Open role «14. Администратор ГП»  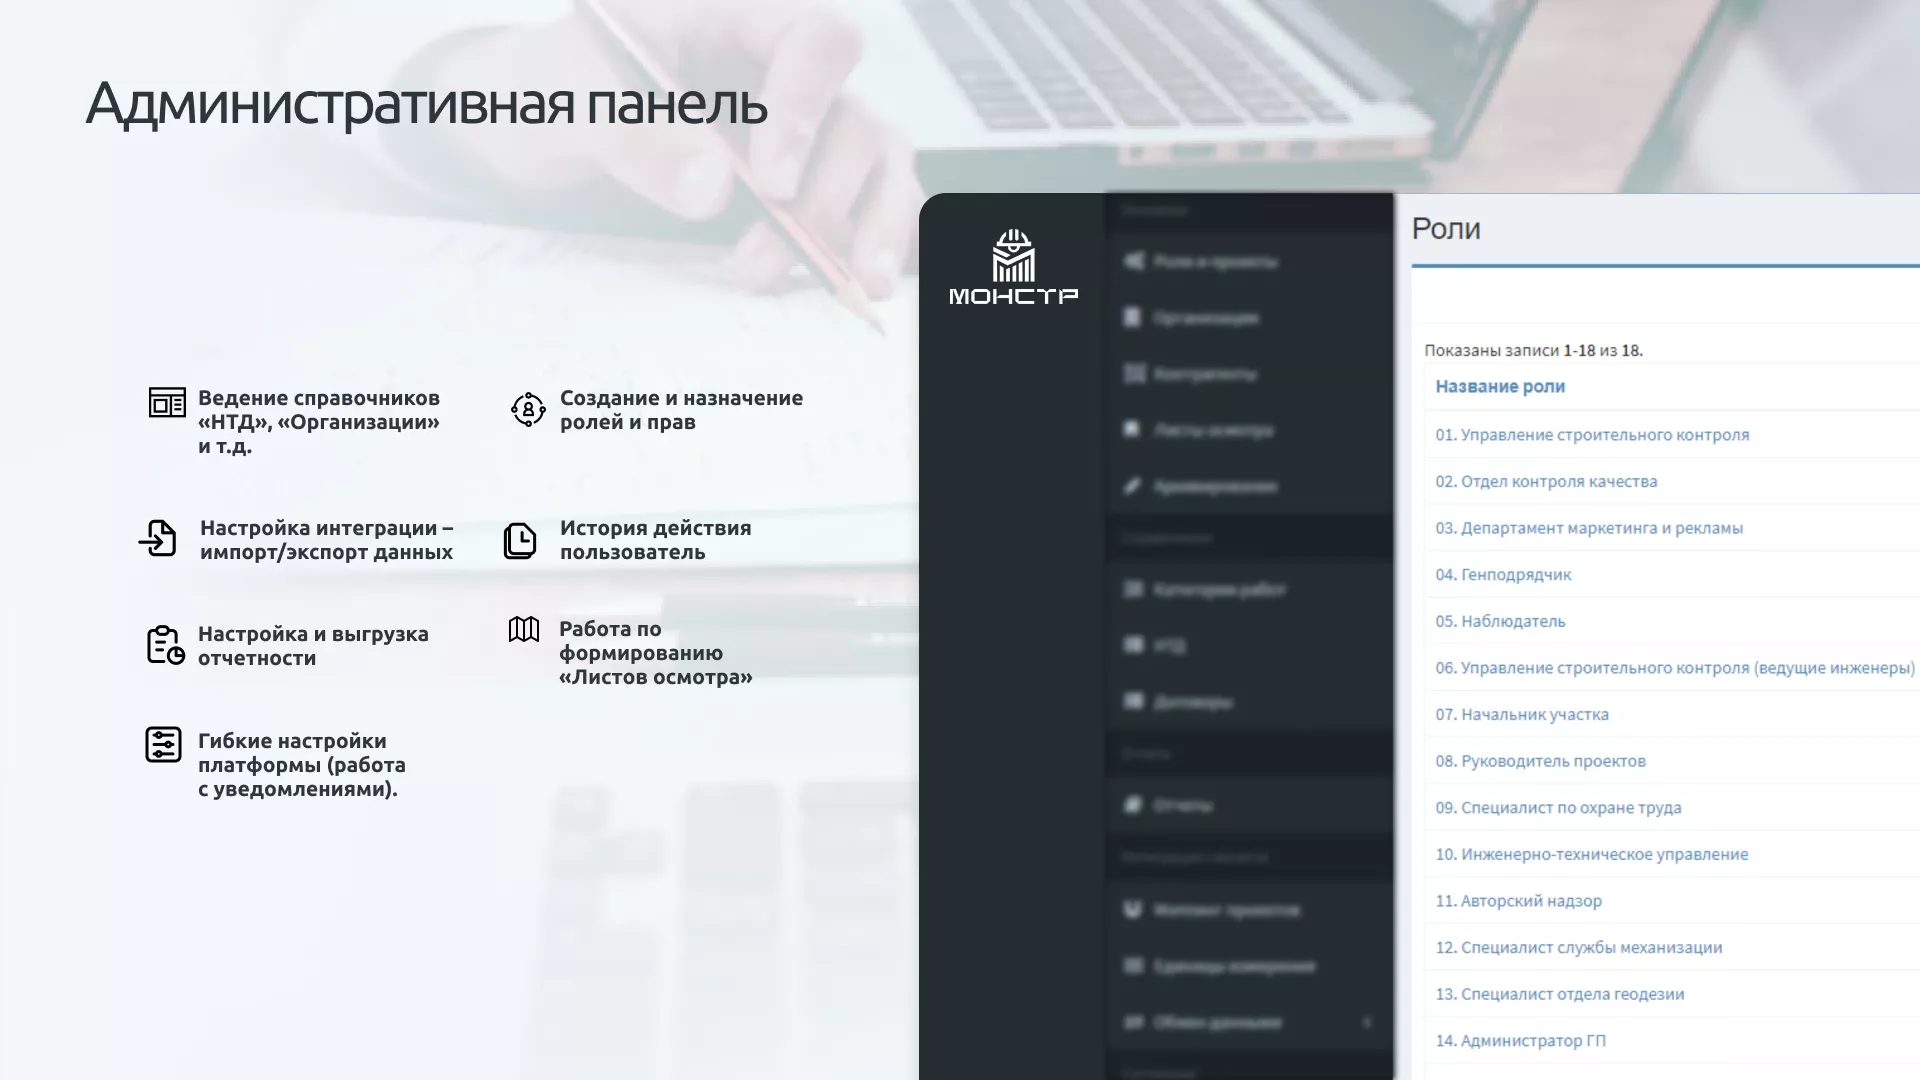pyautogui.click(x=1519, y=1040)
